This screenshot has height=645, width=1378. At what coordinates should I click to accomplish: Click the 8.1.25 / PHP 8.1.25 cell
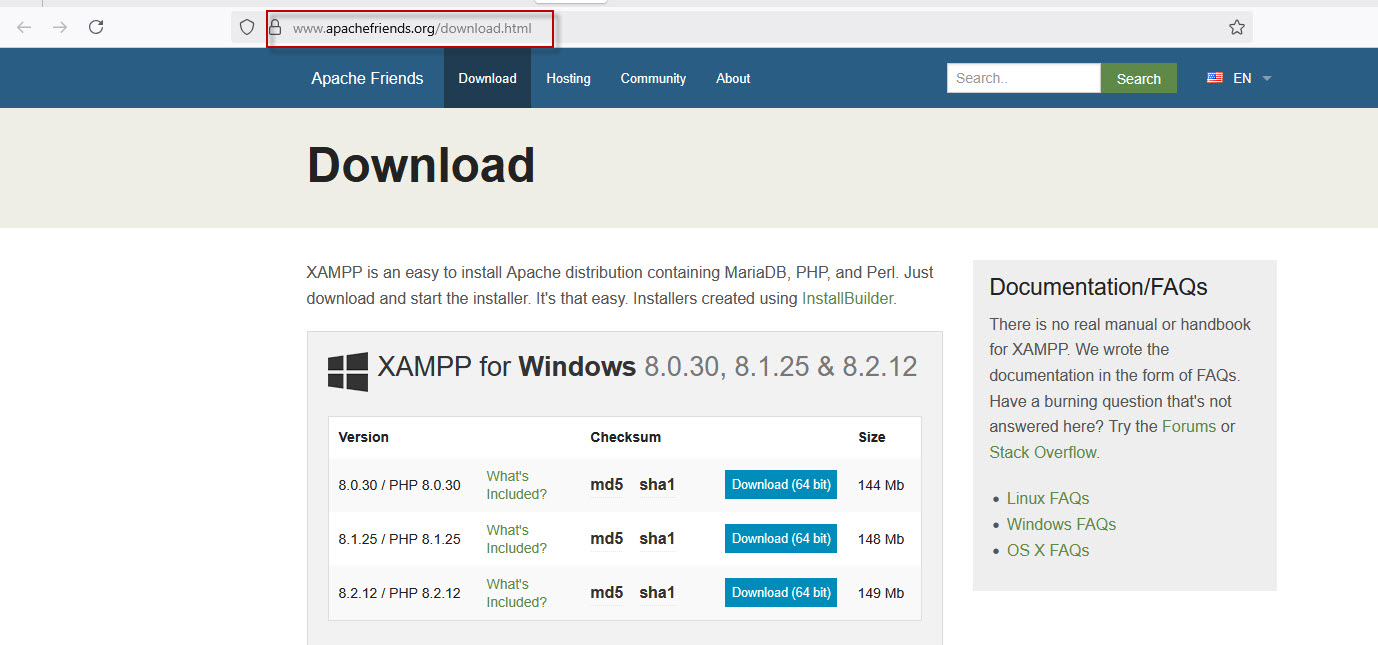[x=400, y=539]
